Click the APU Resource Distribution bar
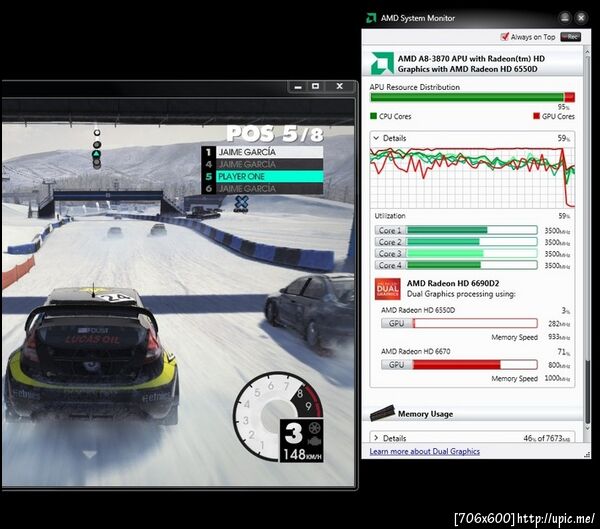Image resolution: width=600 pixels, height=529 pixels. point(472,97)
